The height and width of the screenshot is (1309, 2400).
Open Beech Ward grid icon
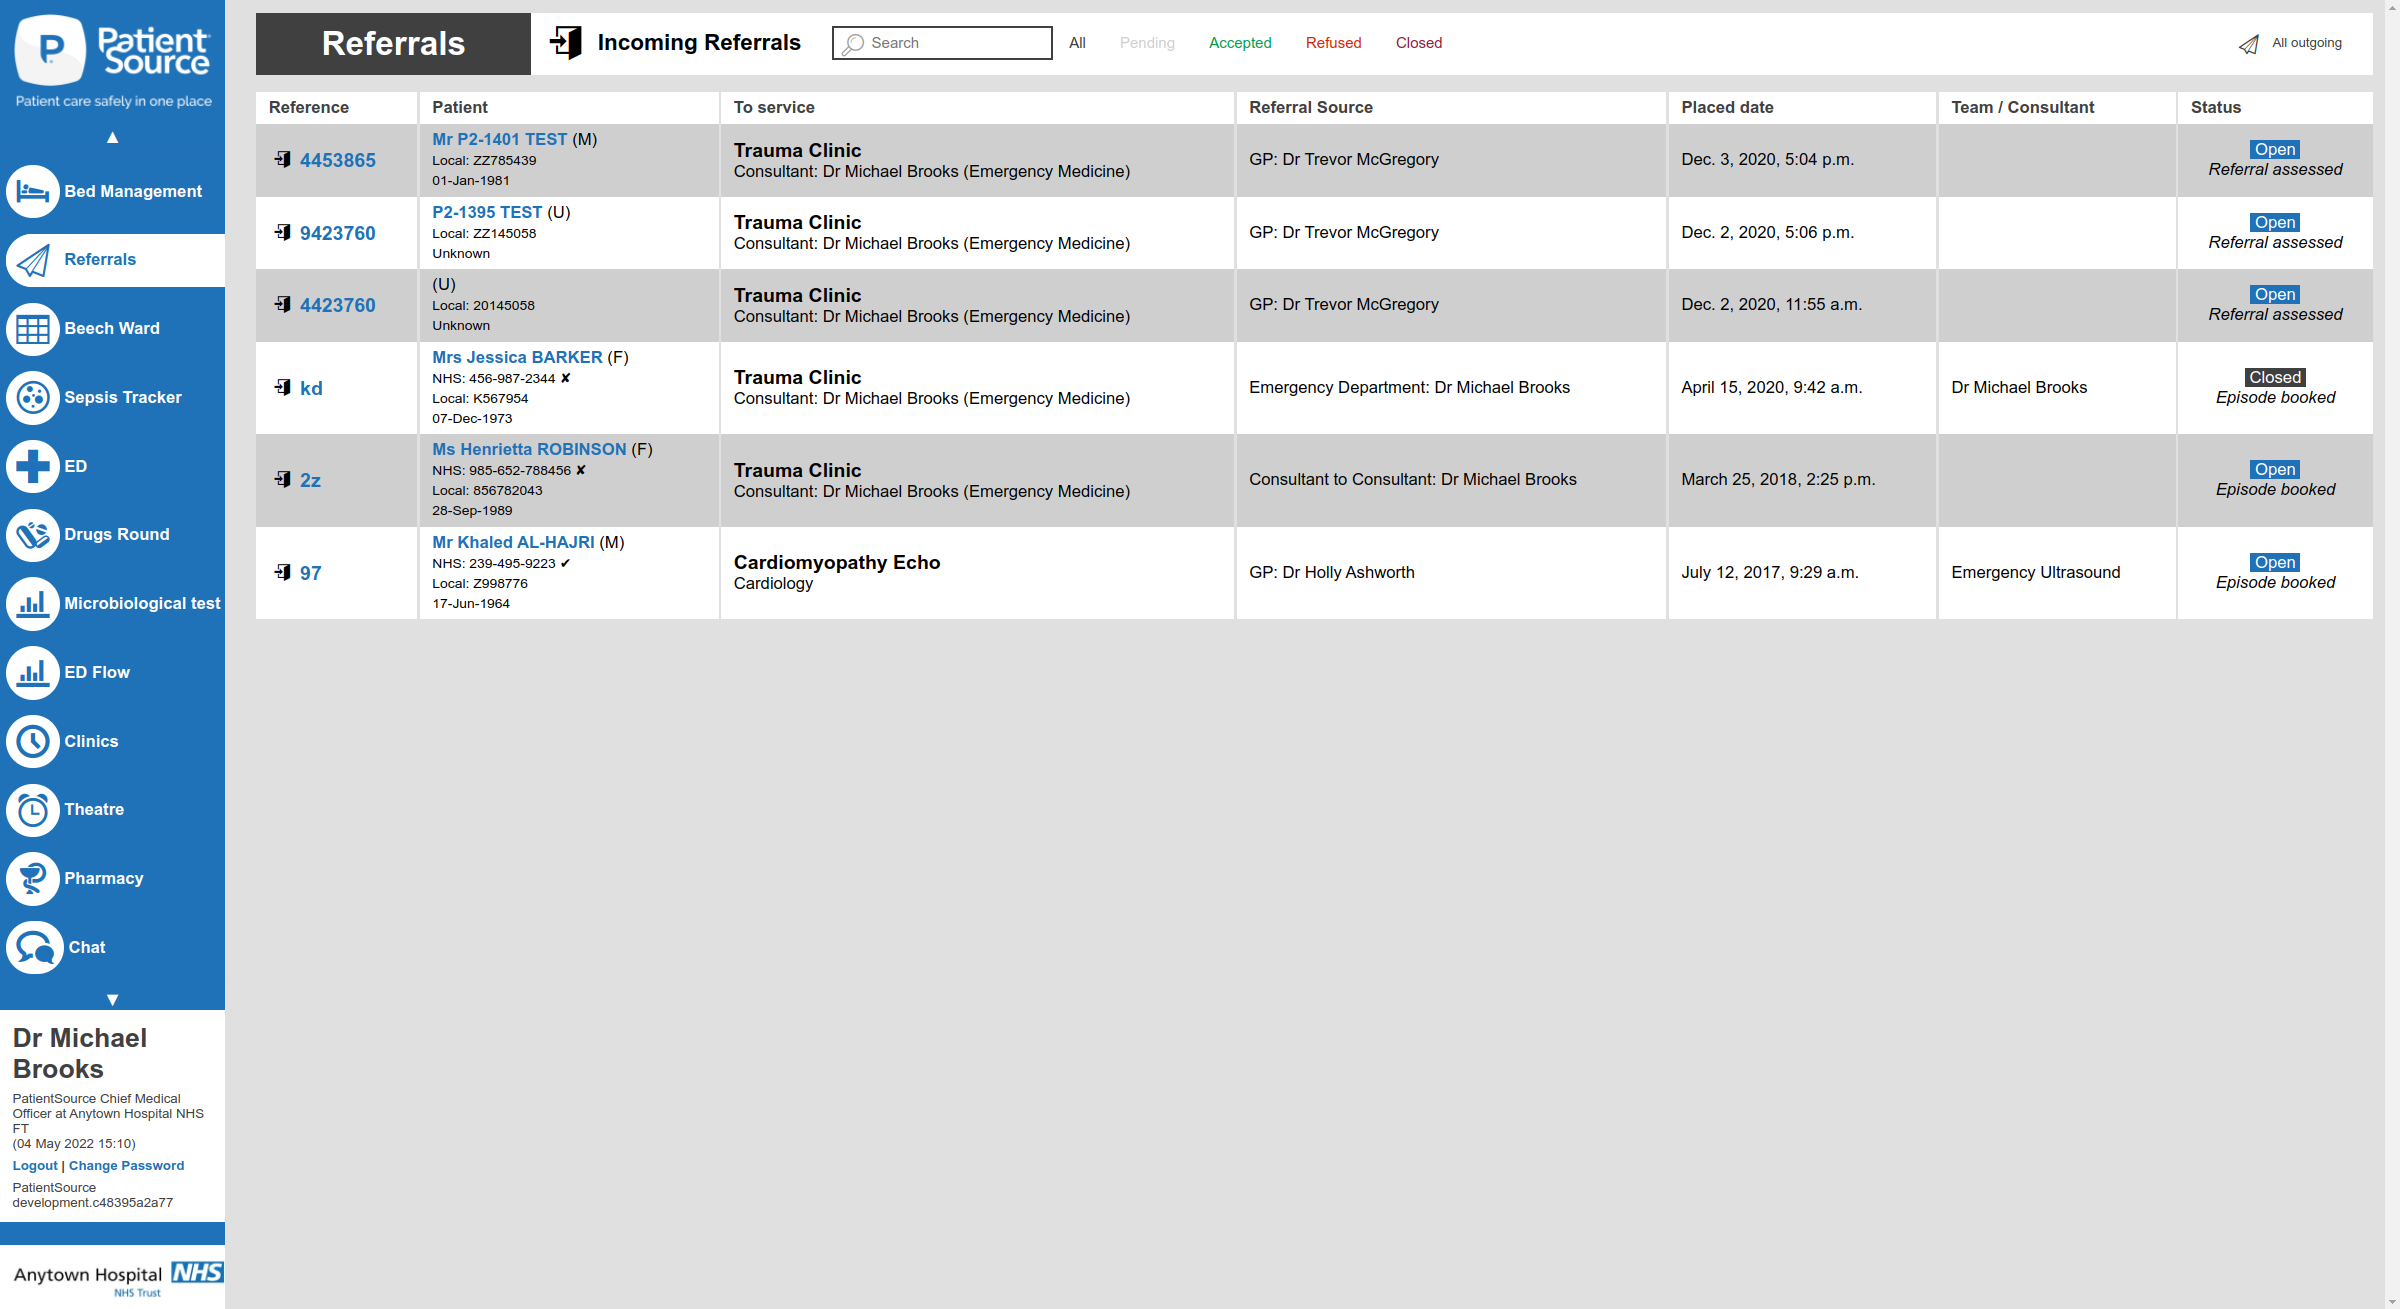[33, 329]
